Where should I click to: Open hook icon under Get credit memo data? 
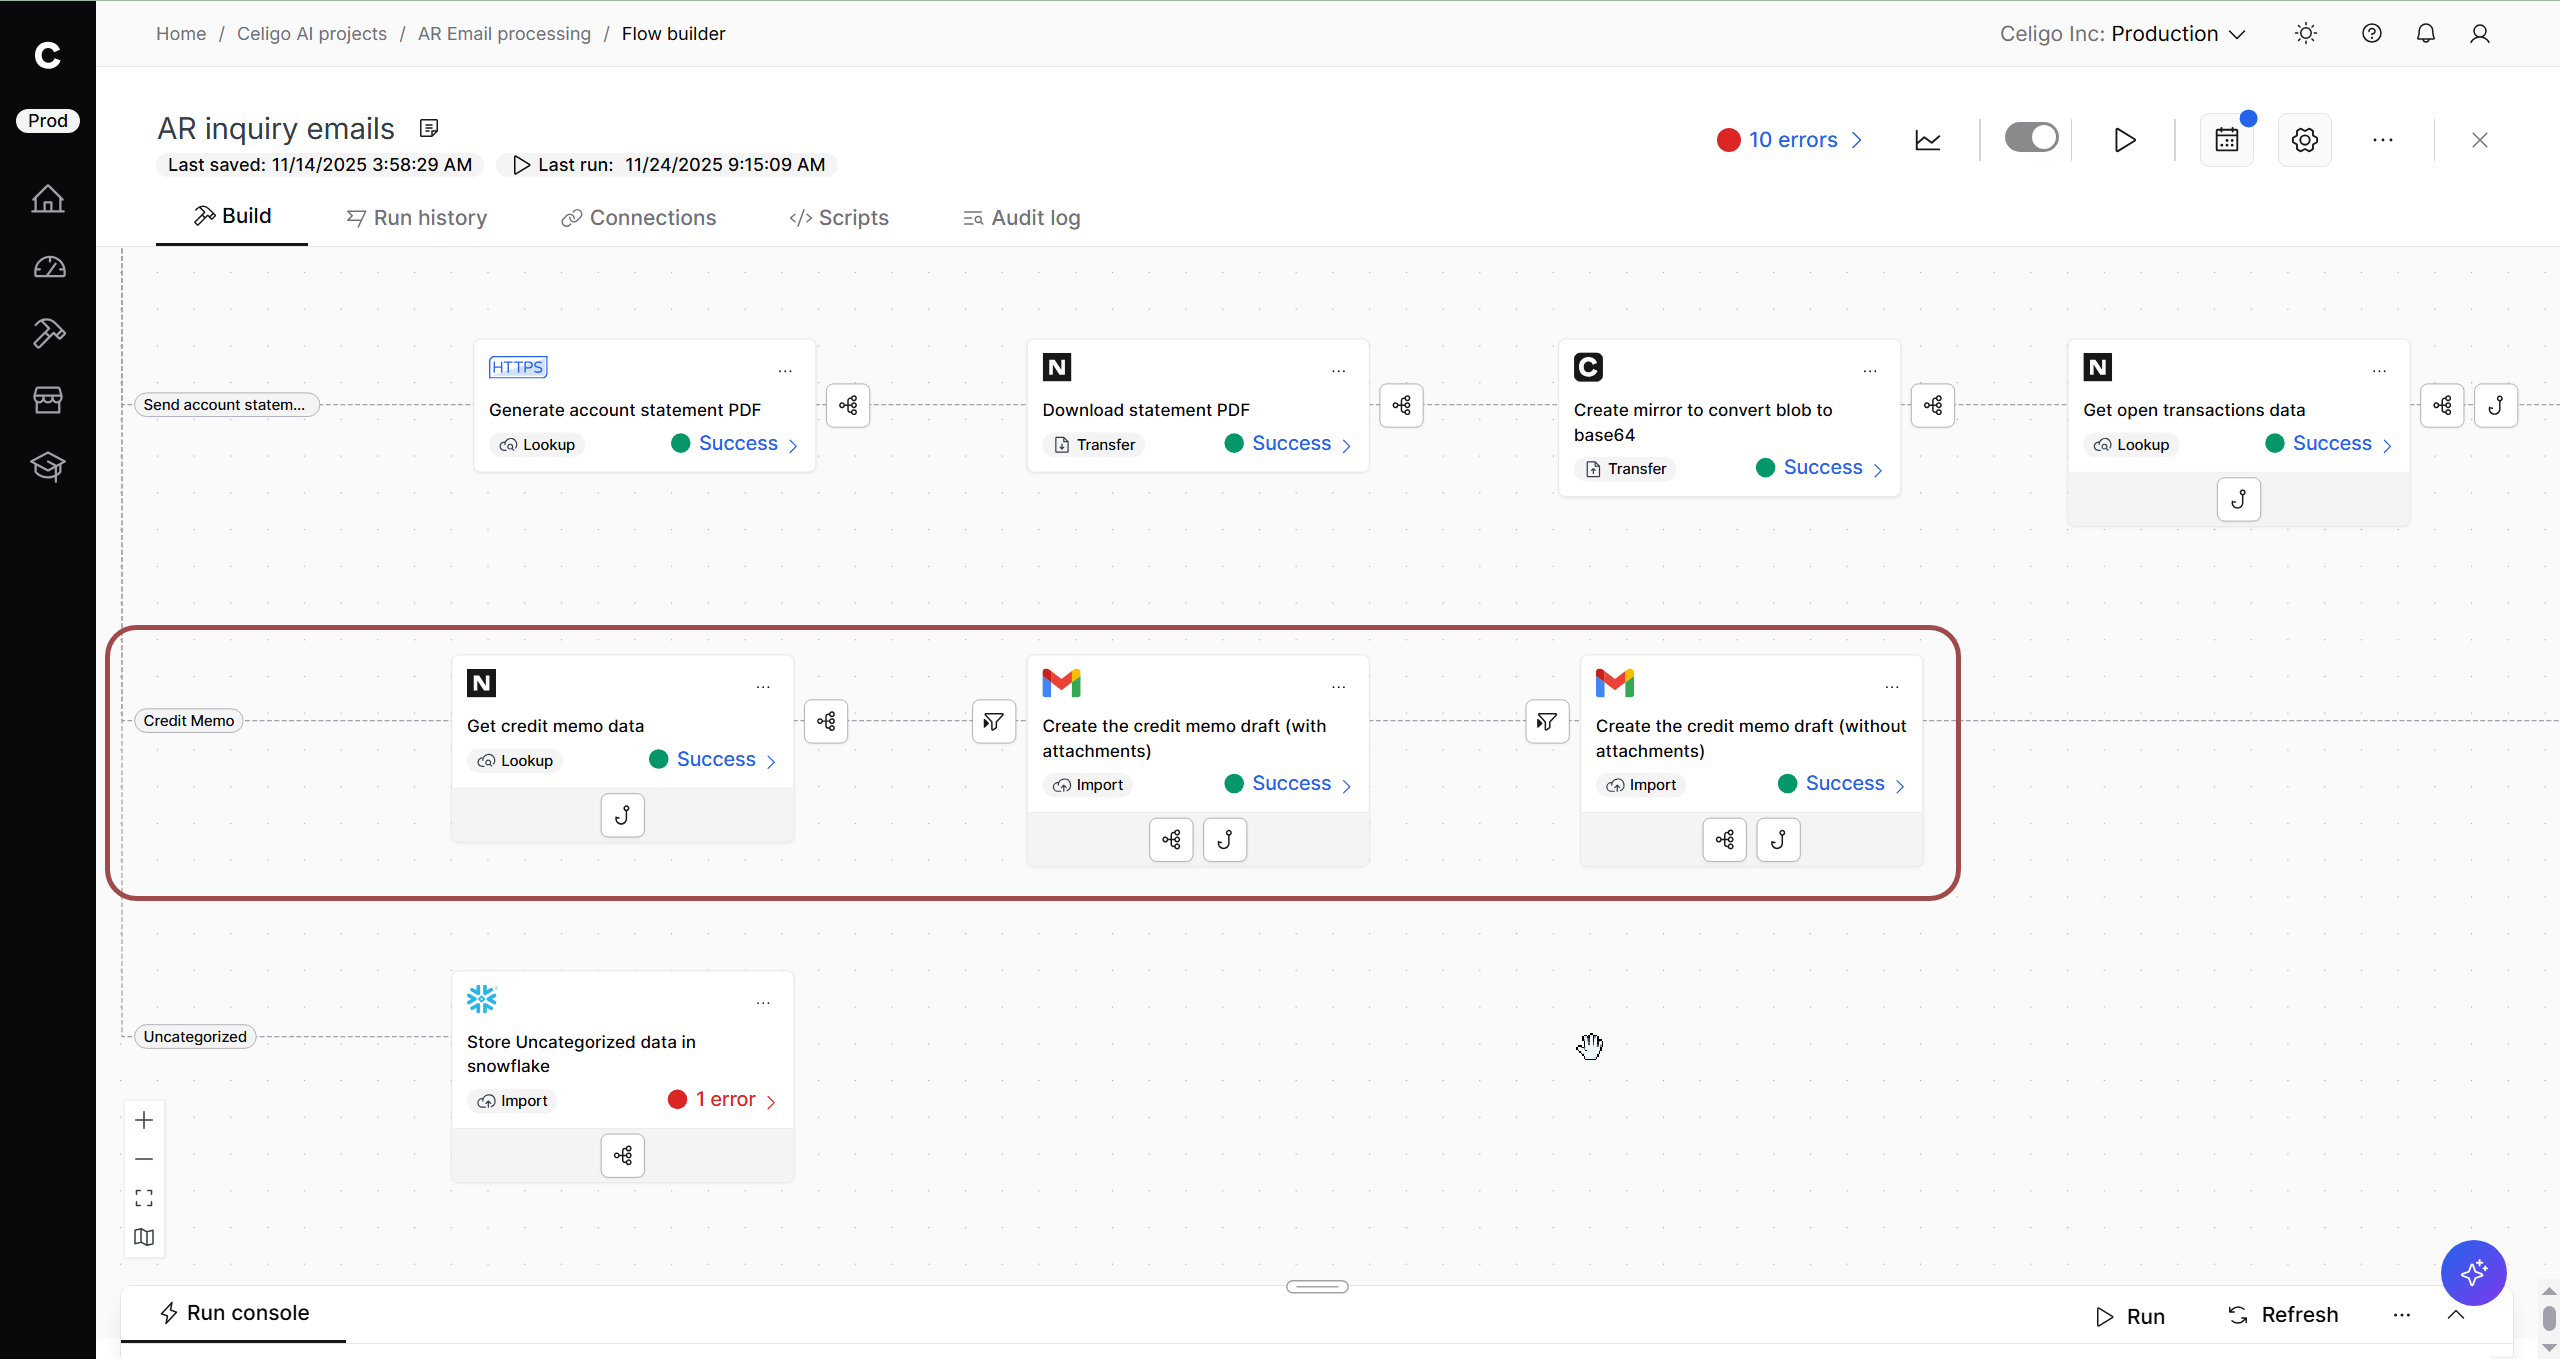pos(622,815)
